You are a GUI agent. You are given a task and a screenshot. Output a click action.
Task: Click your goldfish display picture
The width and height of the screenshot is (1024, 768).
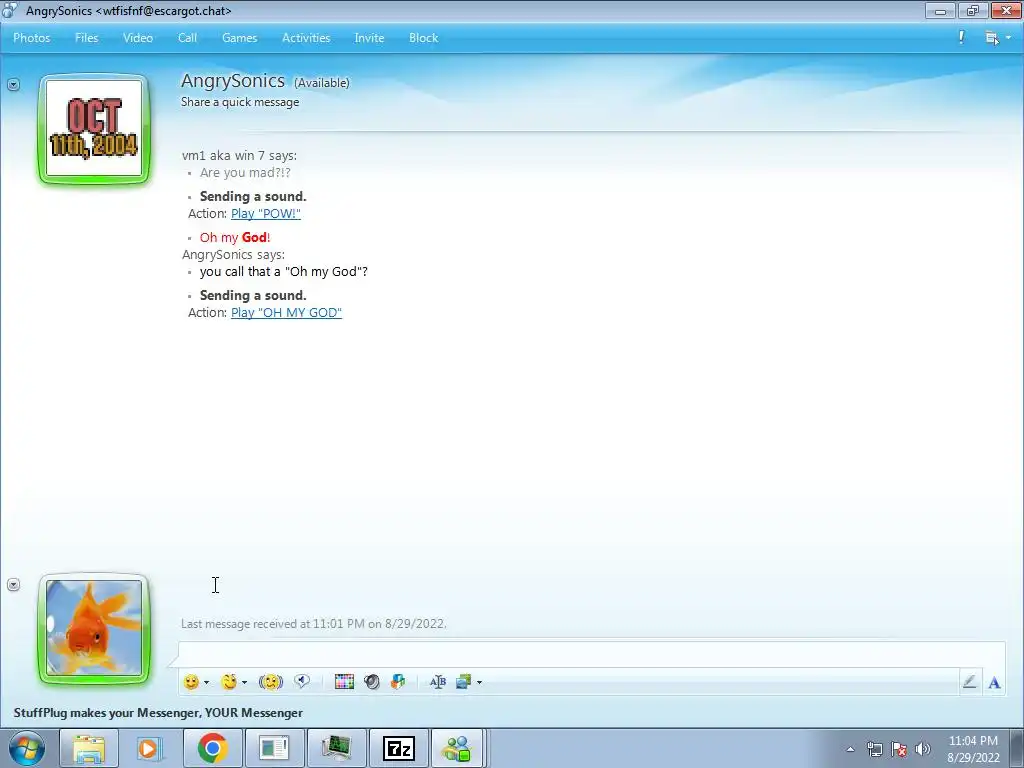coord(94,628)
